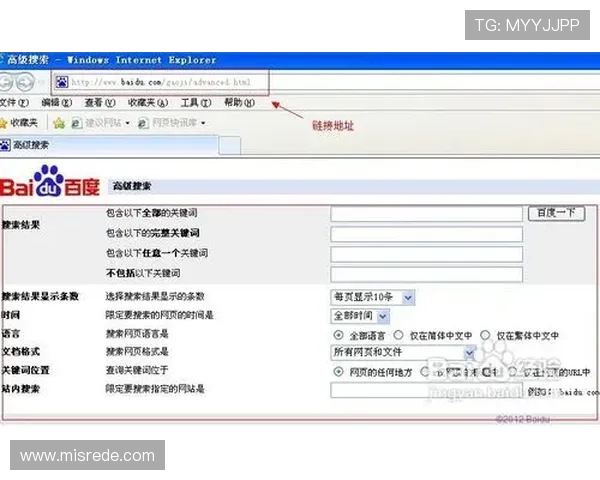The height and width of the screenshot is (480, 600).
Task: Click the 包含以下任意一个关键词 input field
Action: point(427,254)
